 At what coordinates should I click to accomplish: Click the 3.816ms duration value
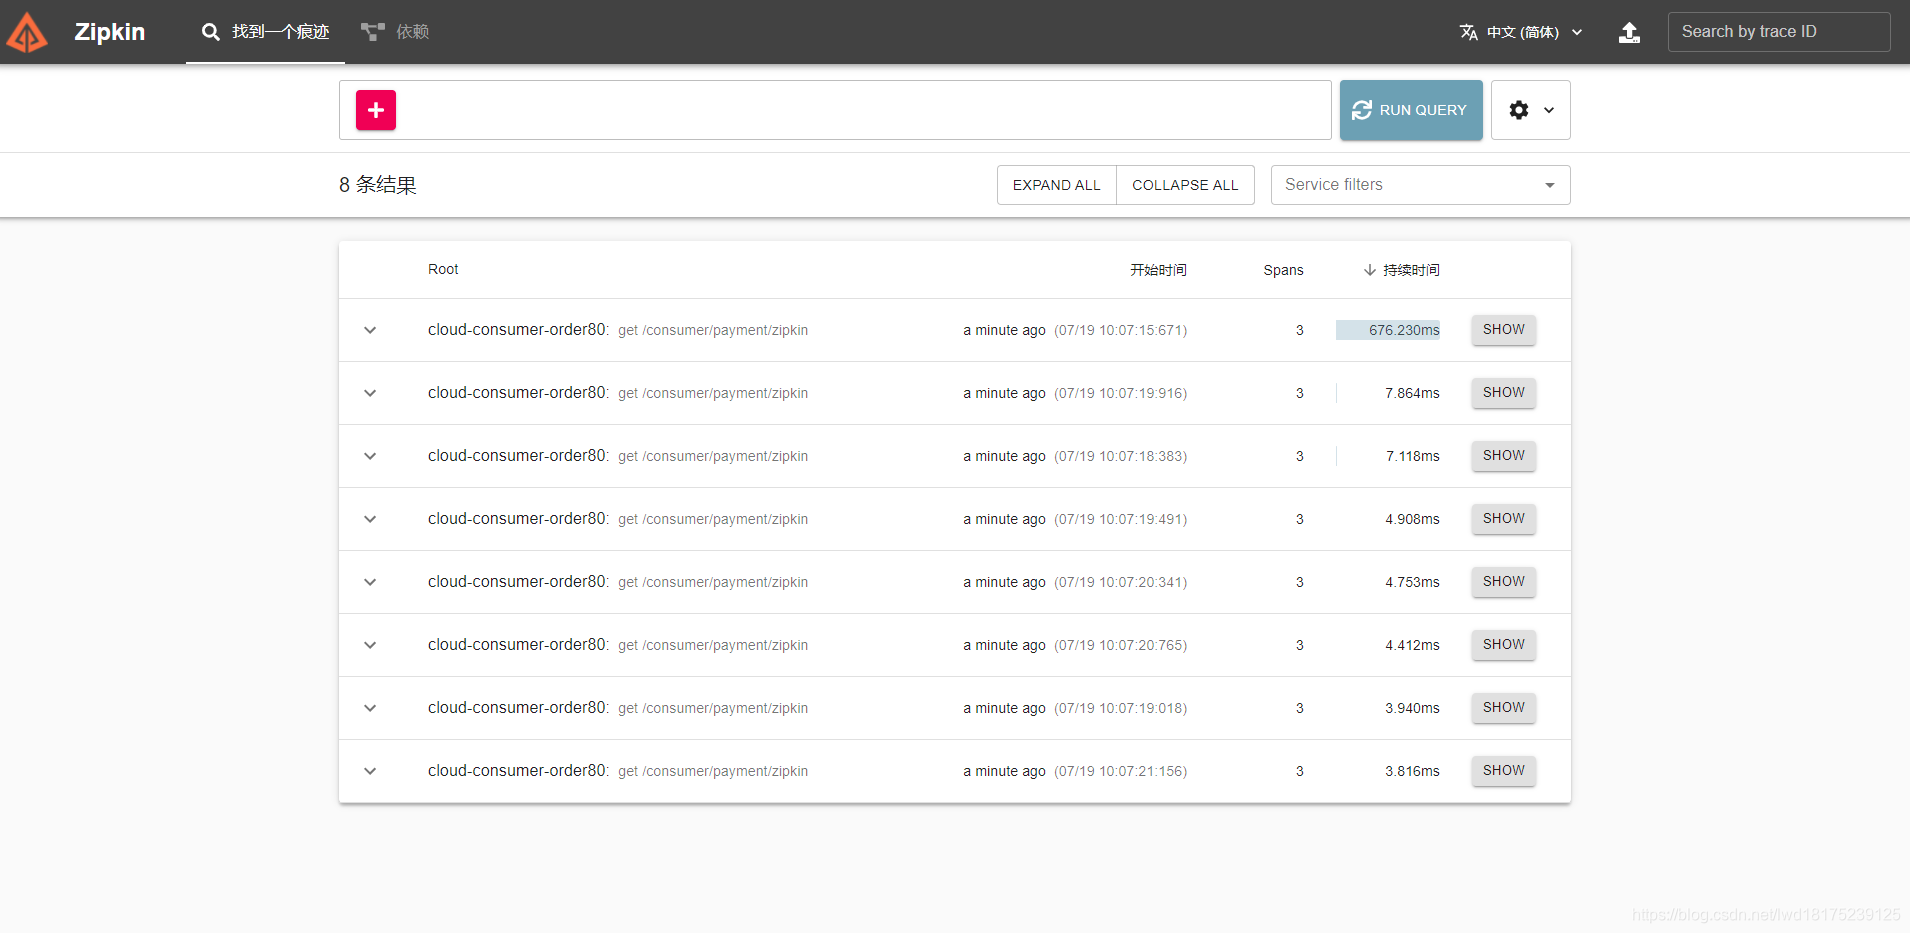point(1412,771)
